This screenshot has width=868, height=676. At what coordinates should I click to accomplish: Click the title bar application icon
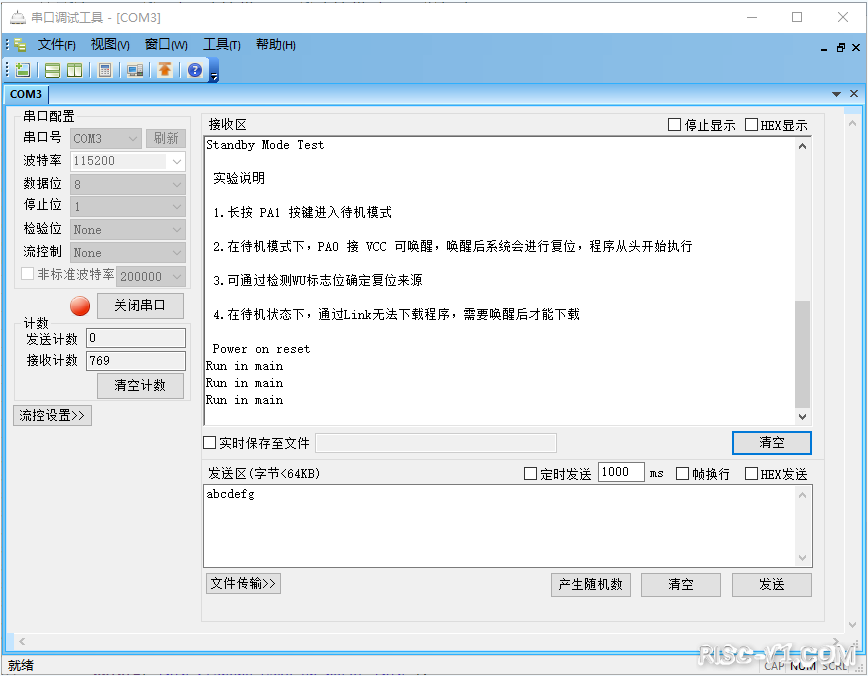(18, 18)
